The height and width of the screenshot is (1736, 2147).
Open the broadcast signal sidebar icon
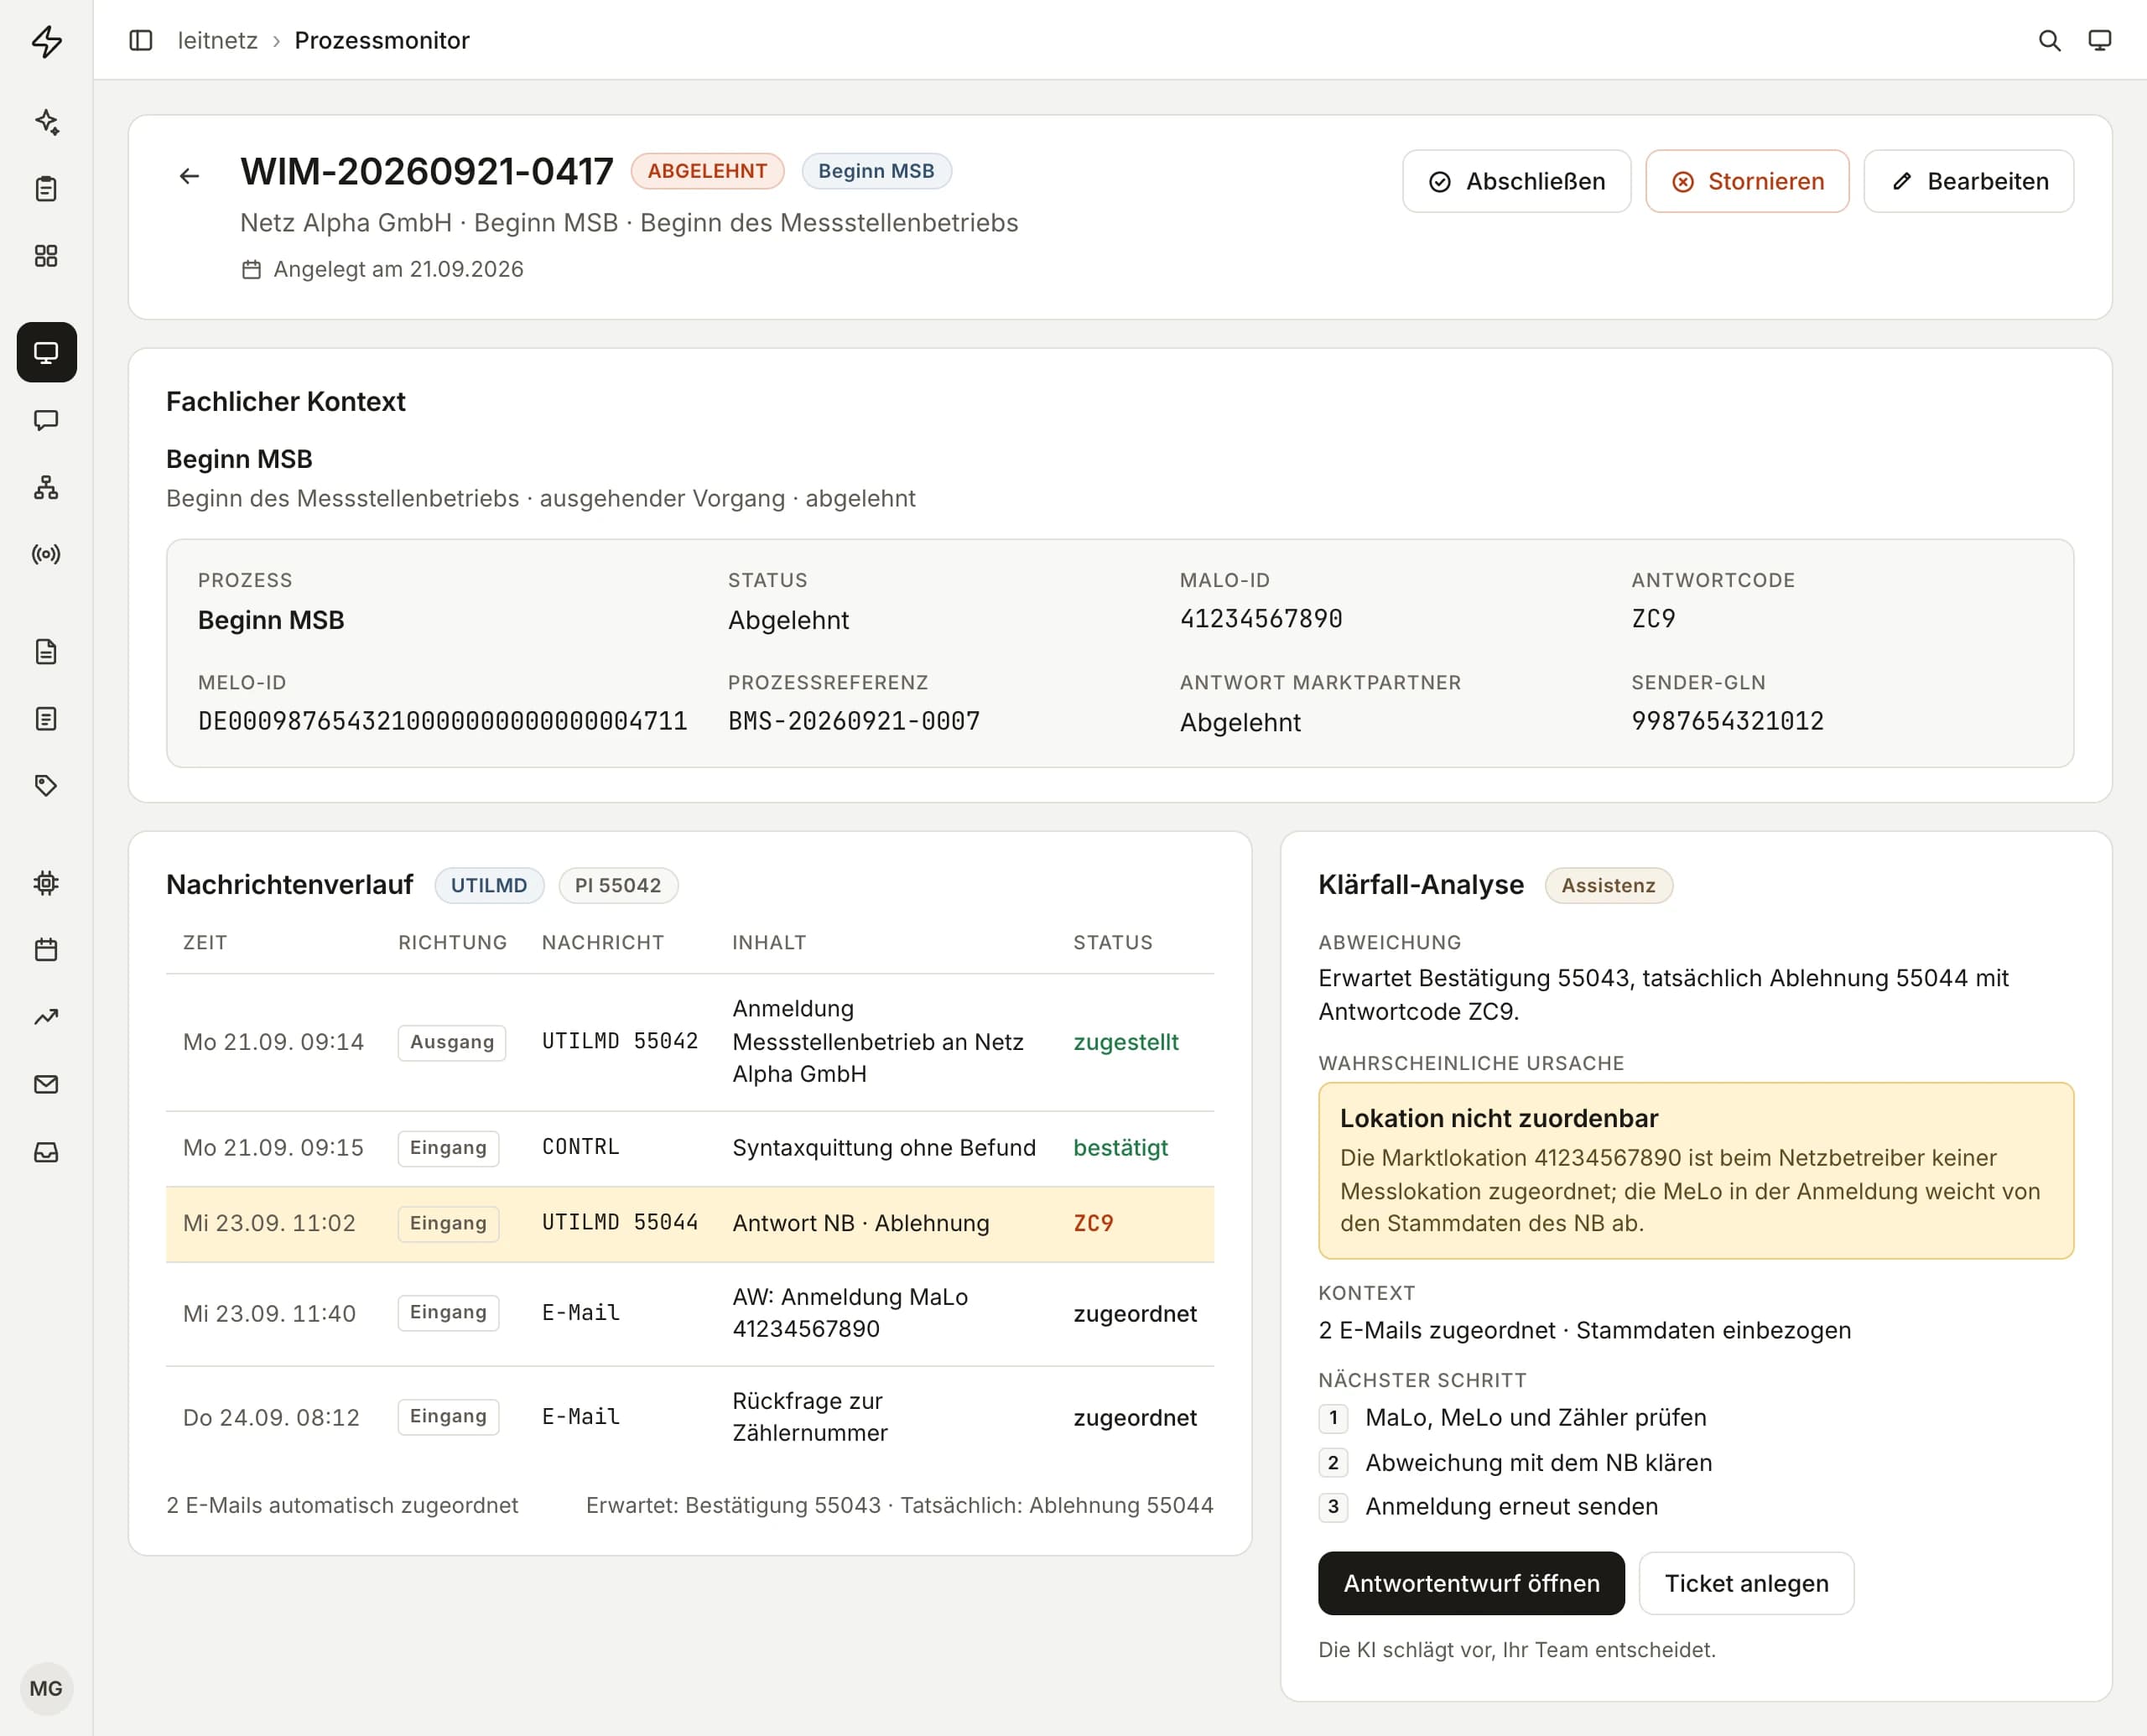click(x=46, y=554)
